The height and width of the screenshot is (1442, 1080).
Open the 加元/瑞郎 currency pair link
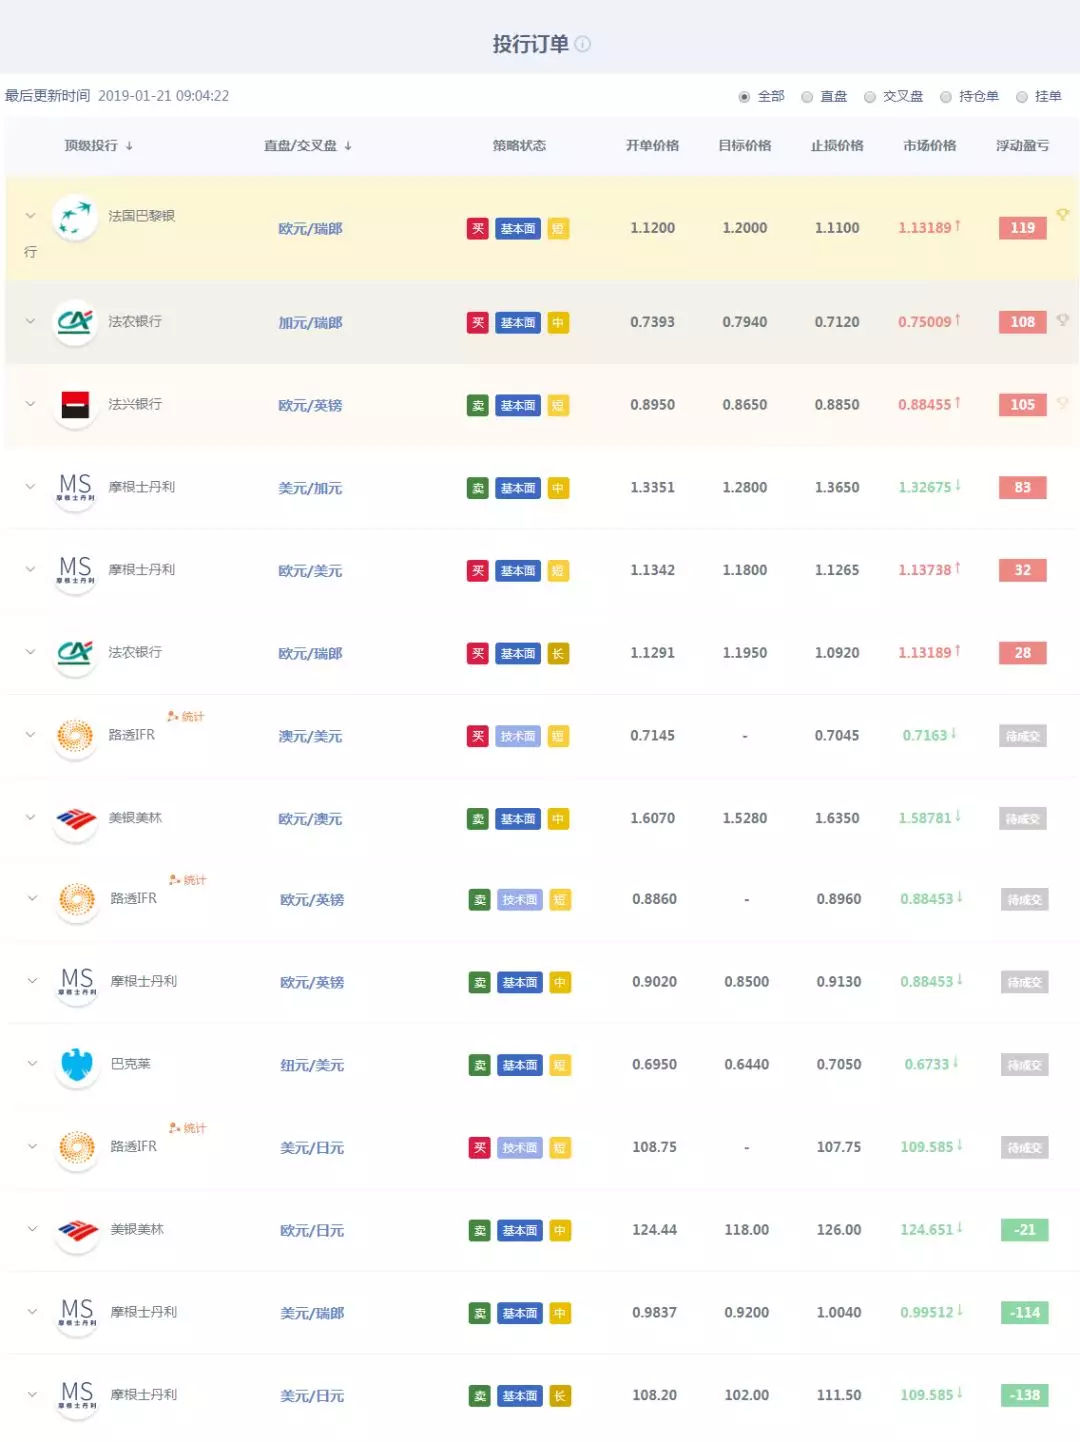[310, 323]
